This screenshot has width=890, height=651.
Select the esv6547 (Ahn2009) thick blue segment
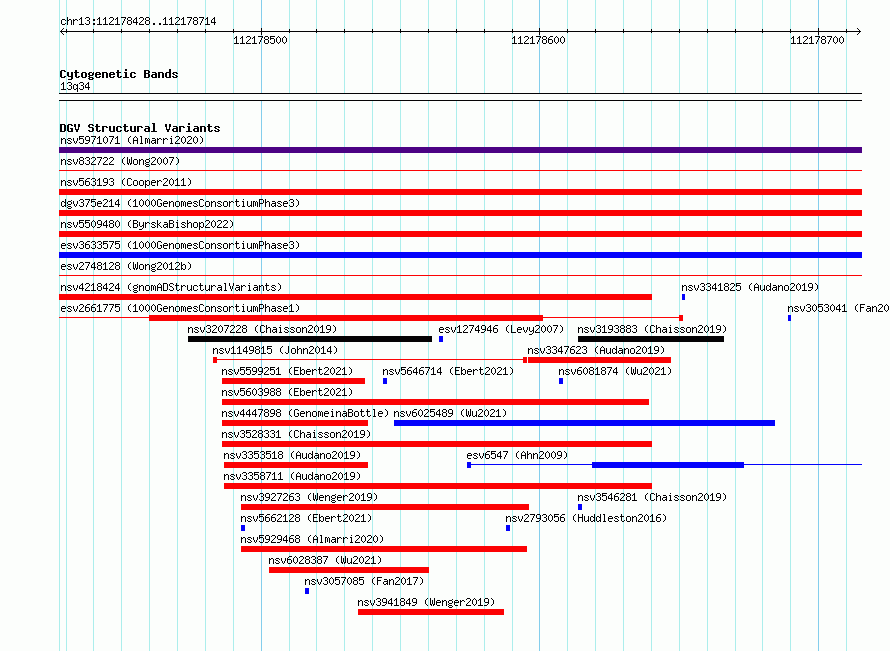pyautogui.click(x=668, y=465)
